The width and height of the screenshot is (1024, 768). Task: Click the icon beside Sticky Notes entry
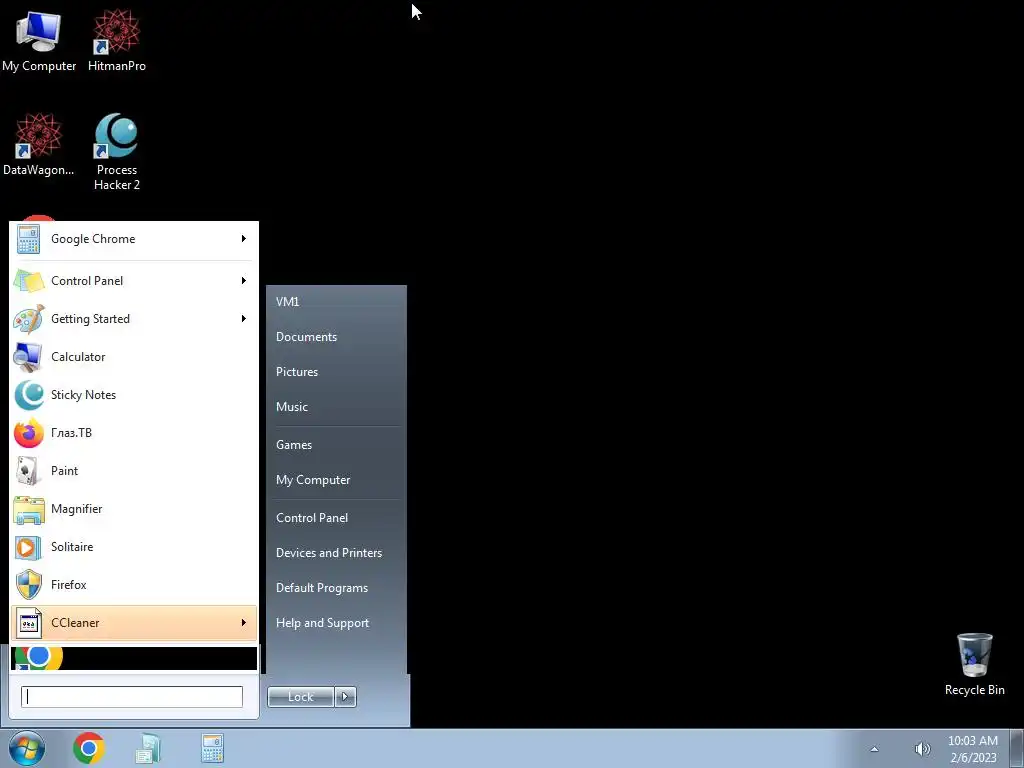click(29, 394)
